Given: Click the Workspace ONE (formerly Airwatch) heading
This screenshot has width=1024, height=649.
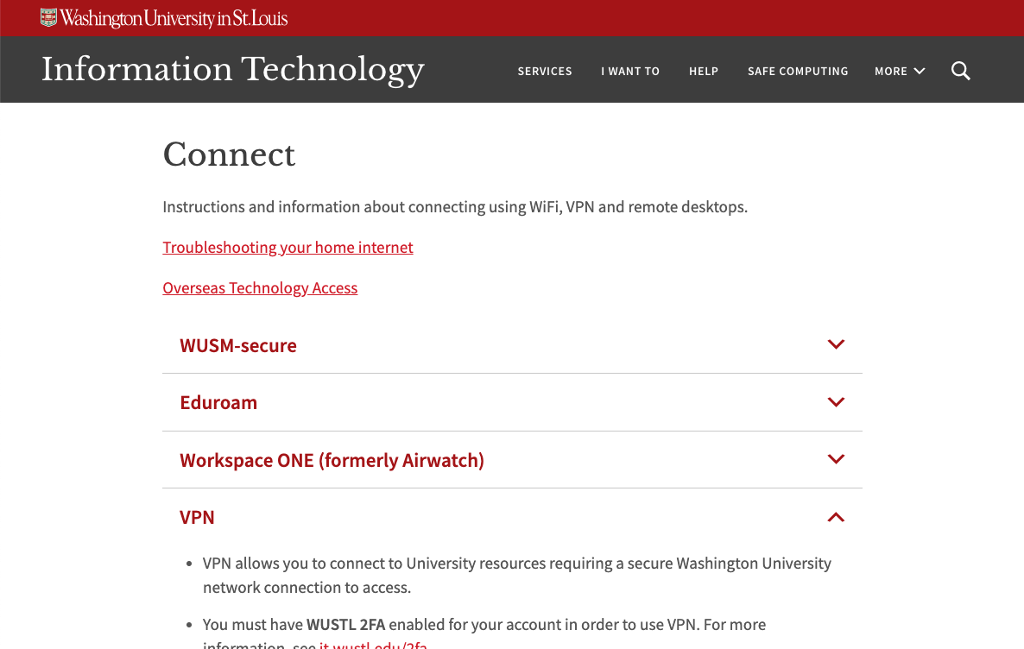Looking at the screenshot, I should coord(332,460).
